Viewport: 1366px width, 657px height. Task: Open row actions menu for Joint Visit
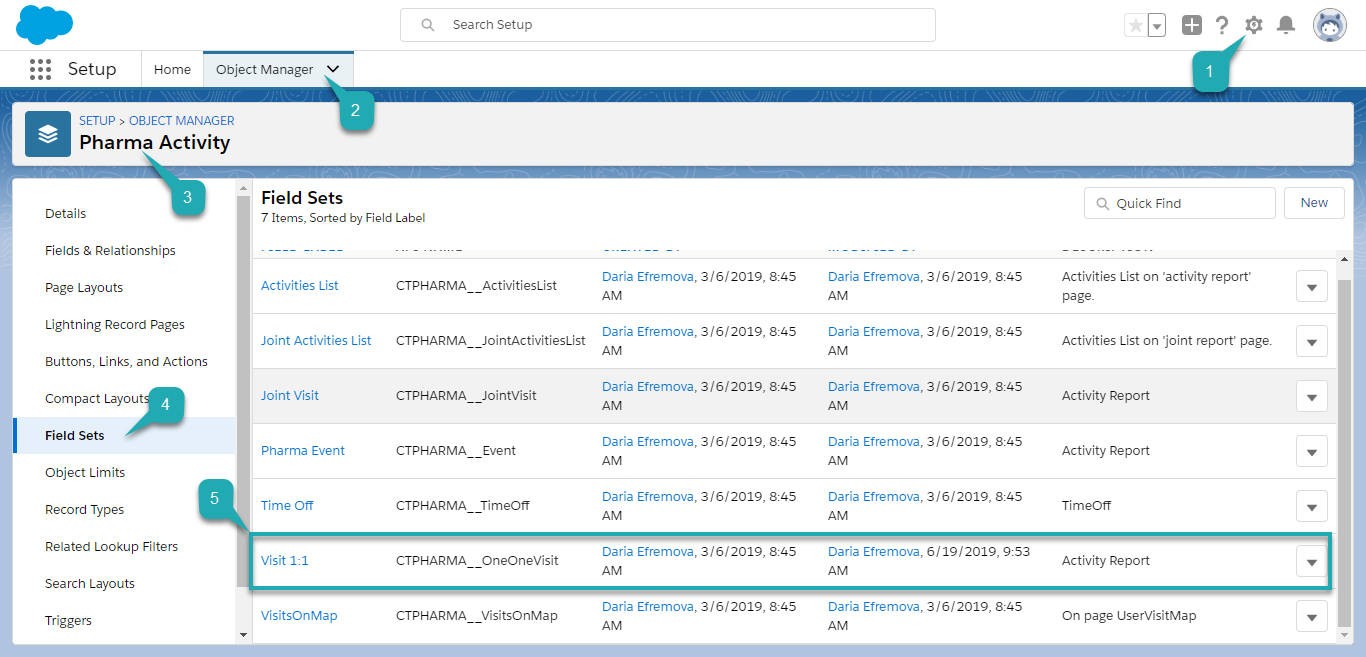point(1311,397)
